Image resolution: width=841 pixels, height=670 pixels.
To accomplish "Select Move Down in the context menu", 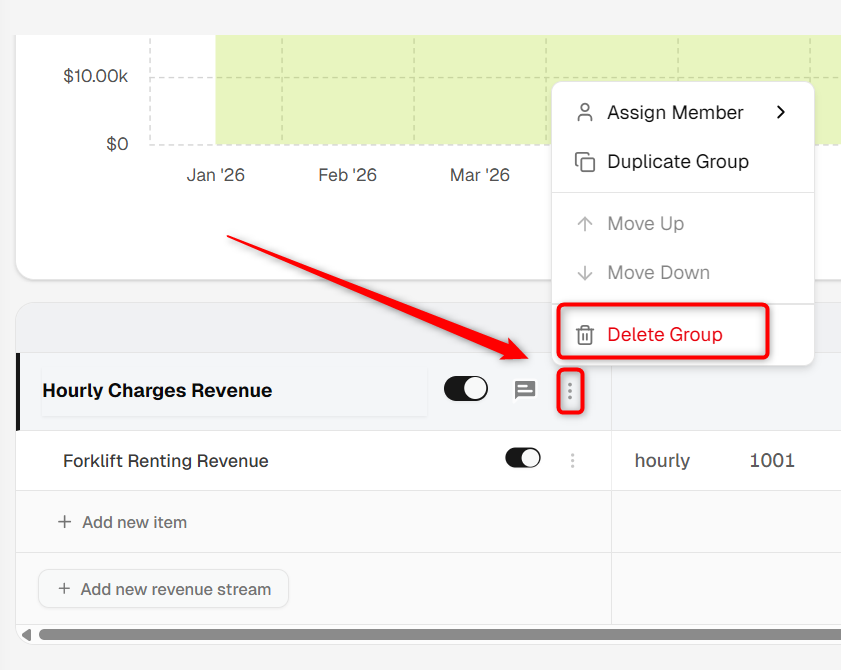I will click(x=682, y=273).
